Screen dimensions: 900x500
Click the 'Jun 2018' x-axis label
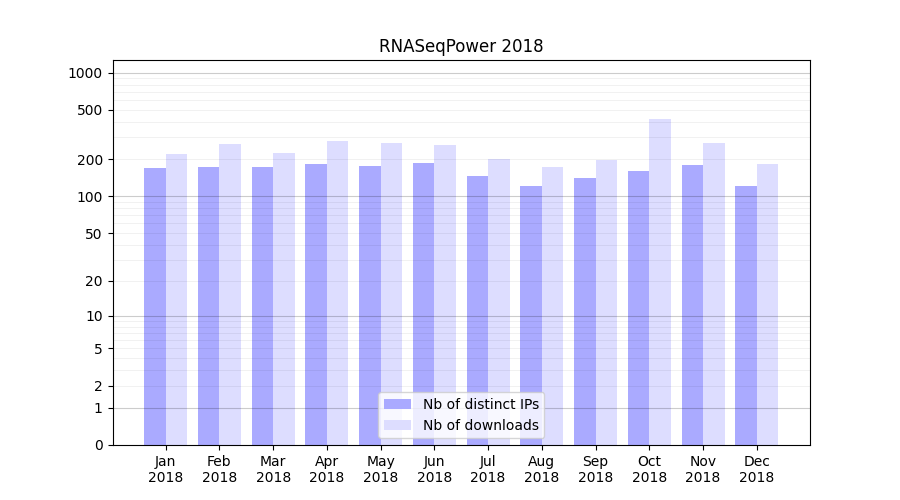tap(434, 469)
